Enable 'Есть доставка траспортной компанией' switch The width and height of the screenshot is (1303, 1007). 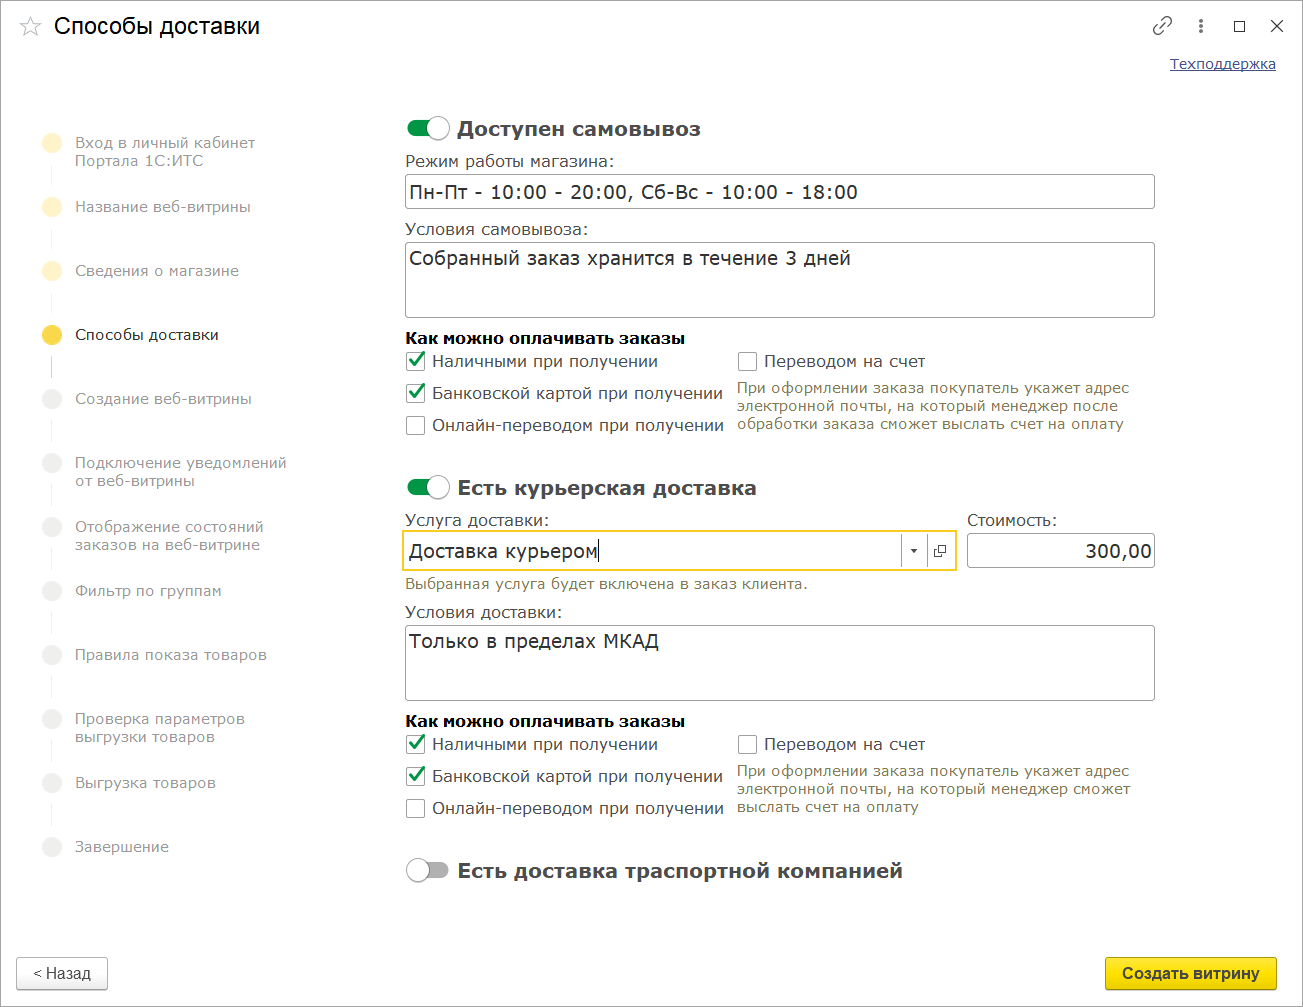click(428, 871)
